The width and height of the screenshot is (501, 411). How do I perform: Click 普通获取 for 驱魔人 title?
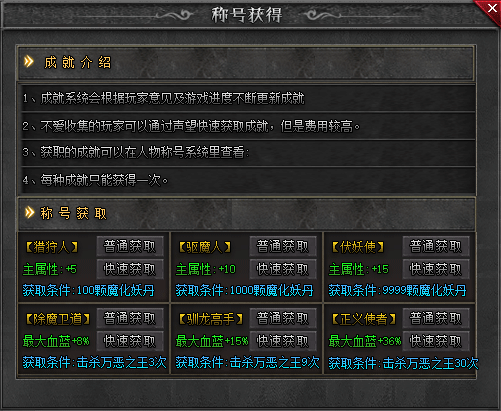pyautogui.click(x=283, y=247)
